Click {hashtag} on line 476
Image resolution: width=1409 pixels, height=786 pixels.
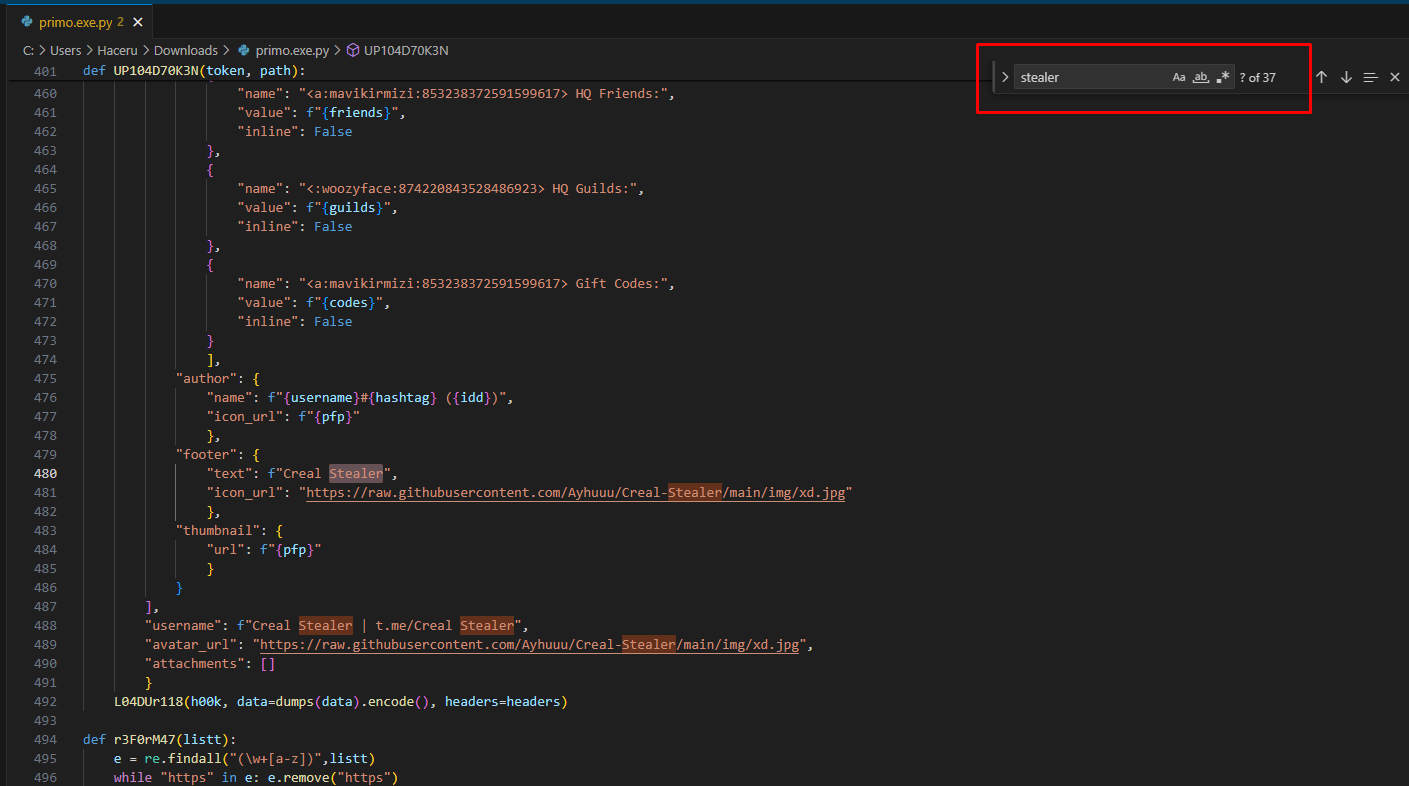[402, 398]
